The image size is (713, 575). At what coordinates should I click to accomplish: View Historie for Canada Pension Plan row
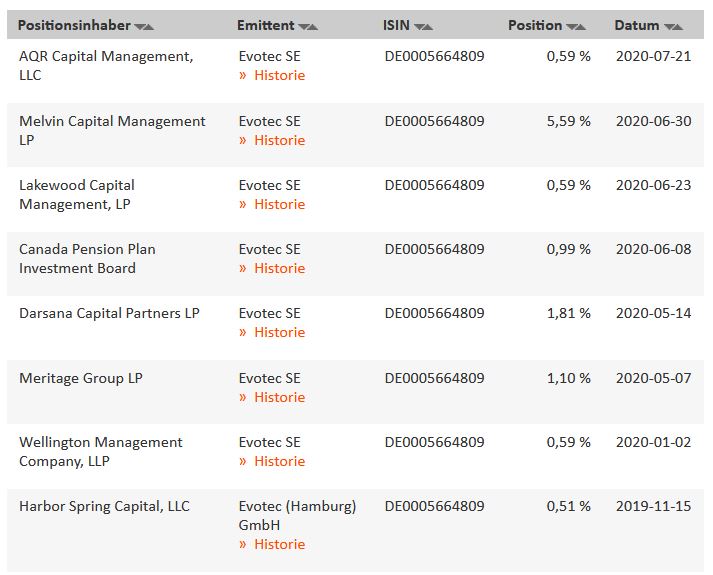[278, 269]
